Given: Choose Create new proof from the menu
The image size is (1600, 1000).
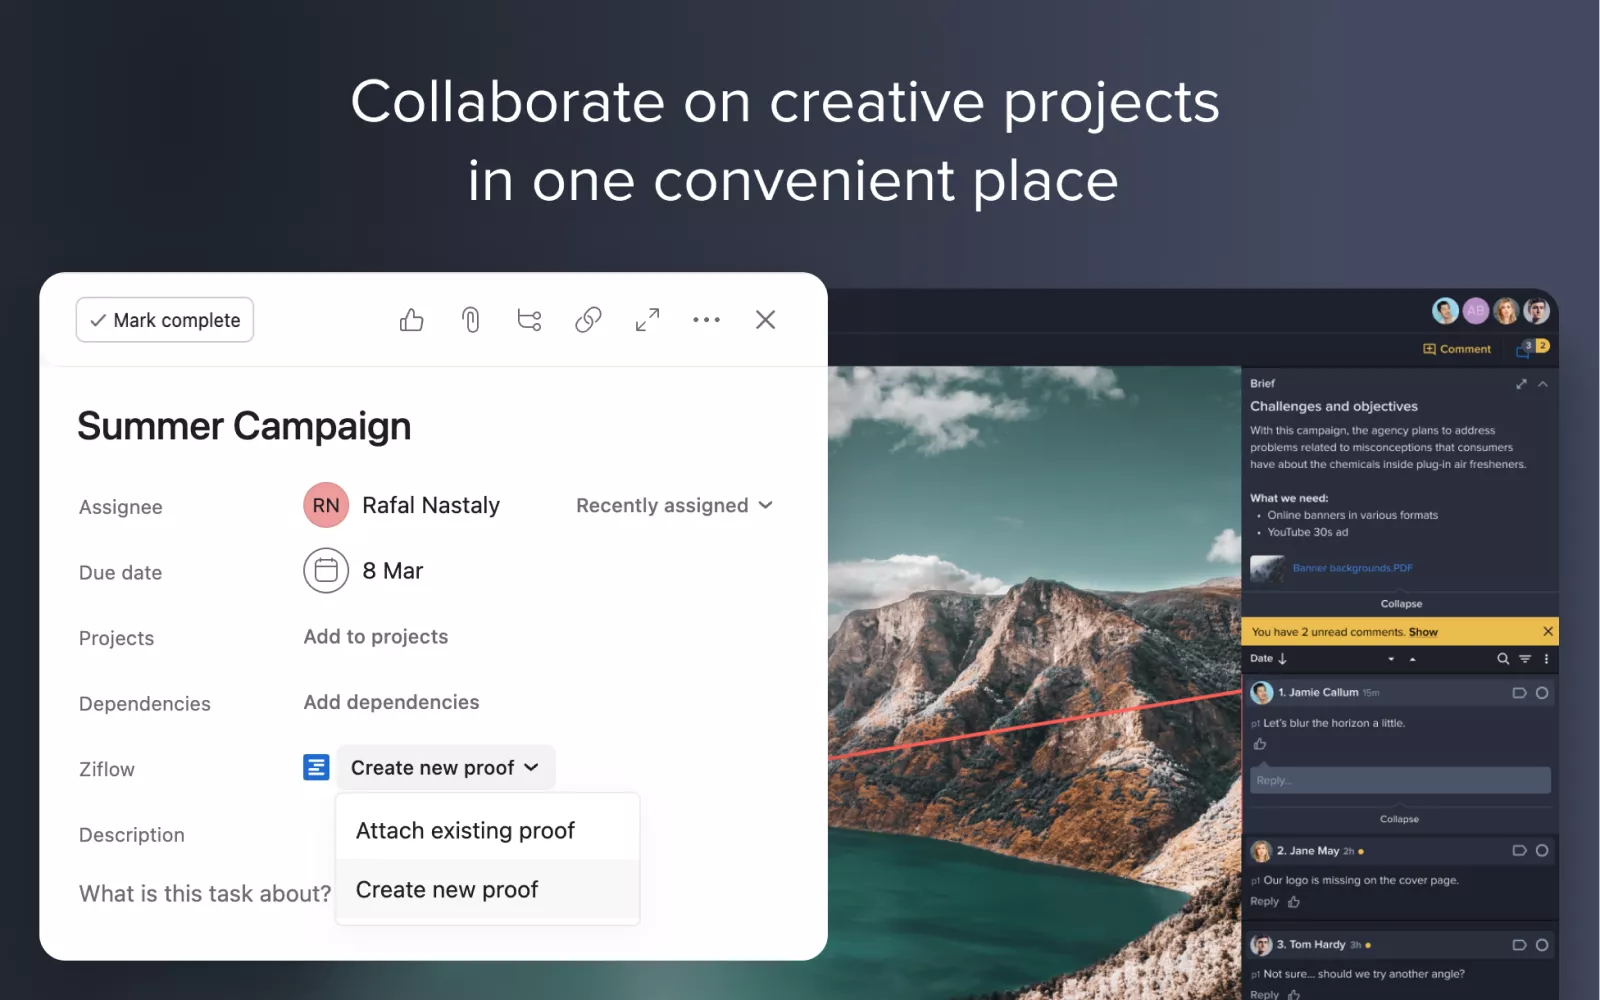Looking at the screenshot, I should point(447,890).
